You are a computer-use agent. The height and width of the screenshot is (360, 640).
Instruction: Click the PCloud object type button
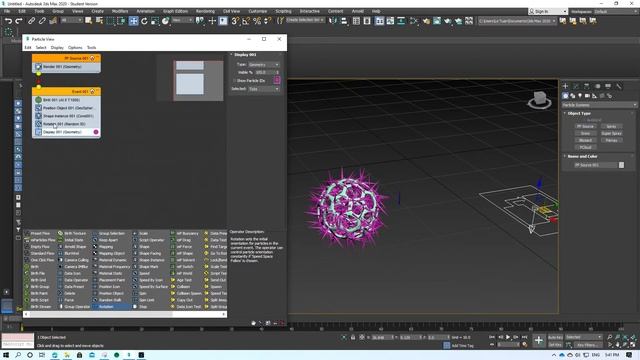(x=585, y=147)
